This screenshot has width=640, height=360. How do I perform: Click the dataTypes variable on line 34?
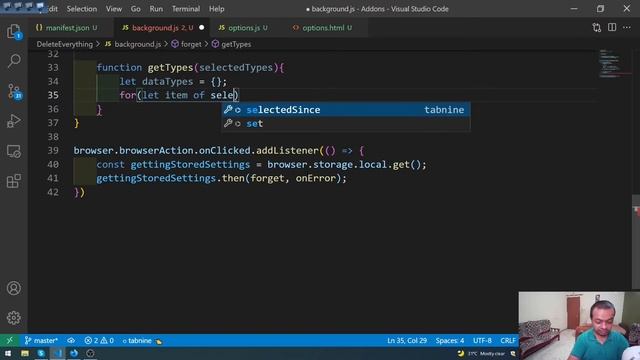167,82
